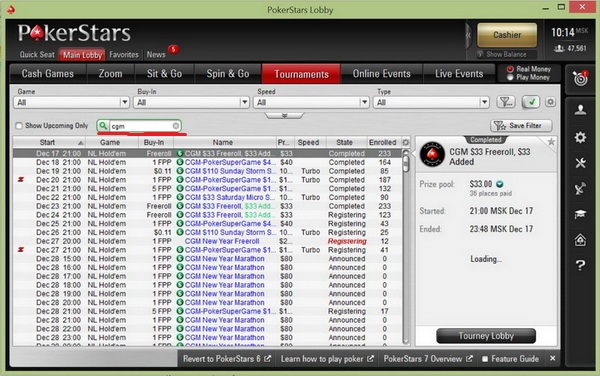Image resolution: width=600 pixels, height=376 pixels.
Task: Select the Dec 22 CGM $33 Saturday Micro row
Action: 207,197
